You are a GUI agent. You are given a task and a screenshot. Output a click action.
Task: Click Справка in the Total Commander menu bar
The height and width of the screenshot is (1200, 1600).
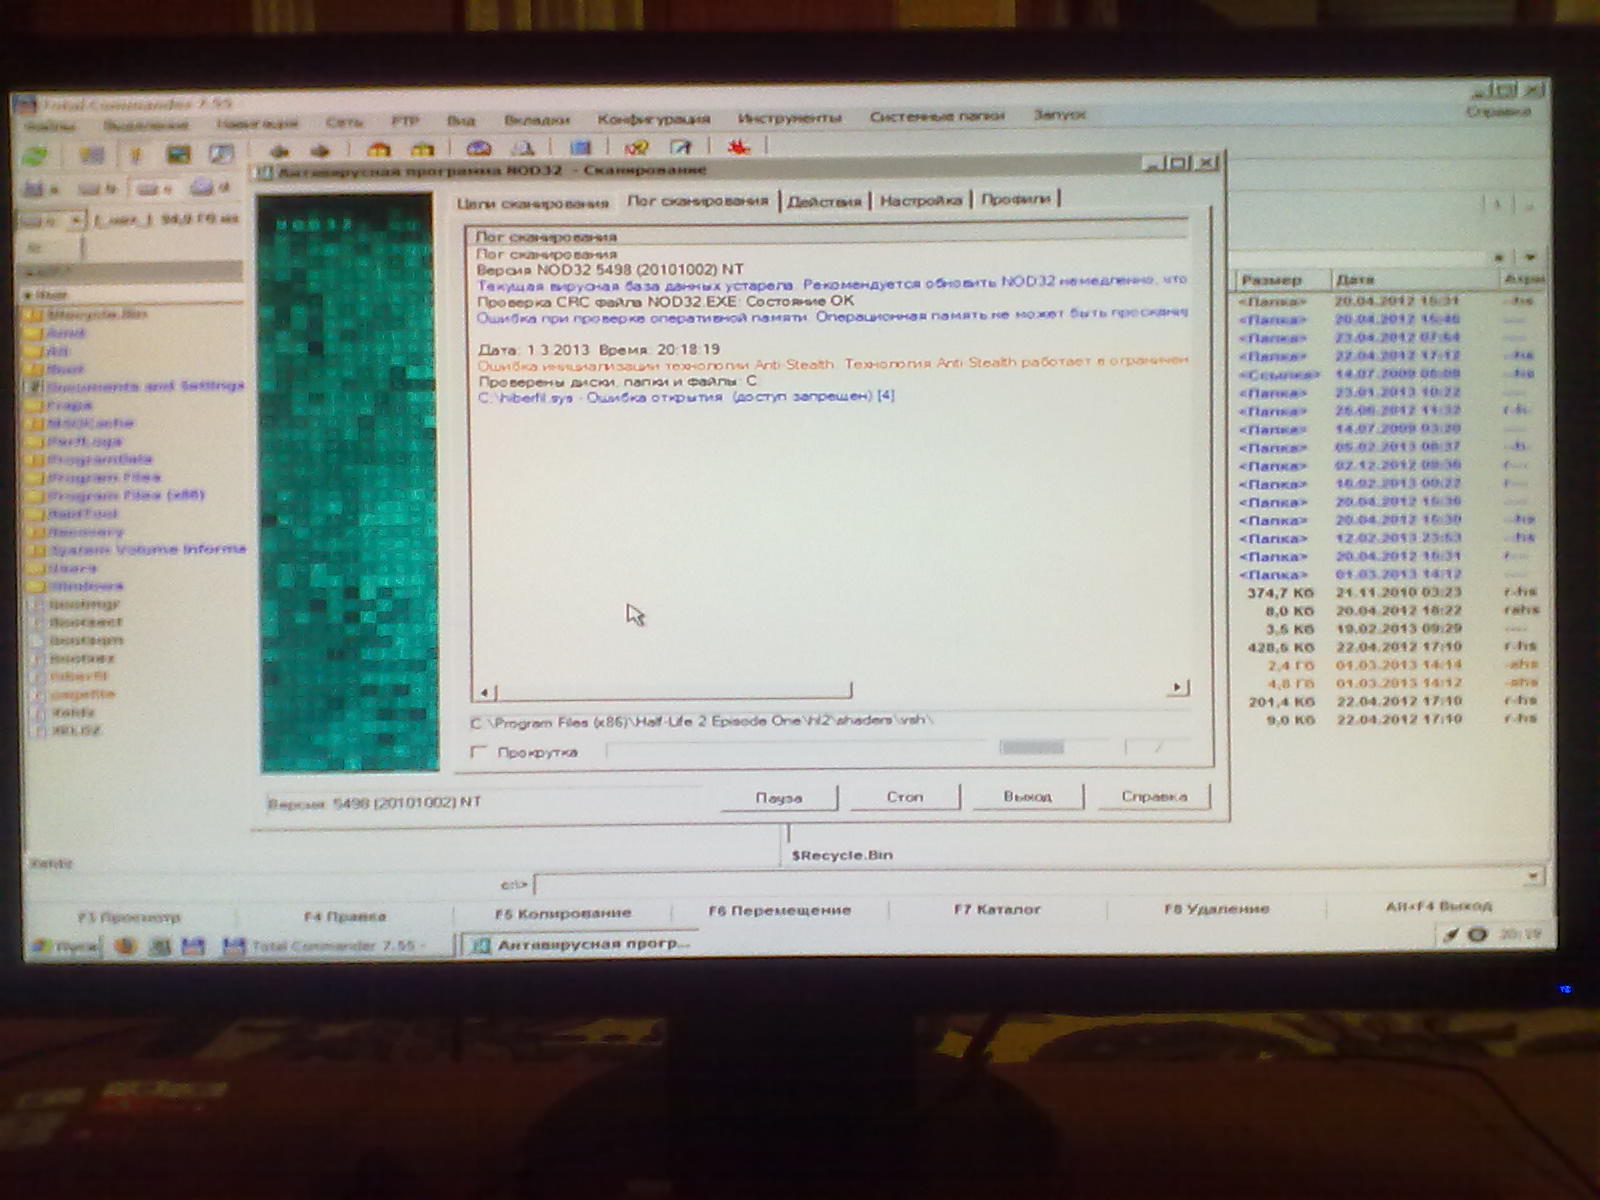tap(1498, 112)
